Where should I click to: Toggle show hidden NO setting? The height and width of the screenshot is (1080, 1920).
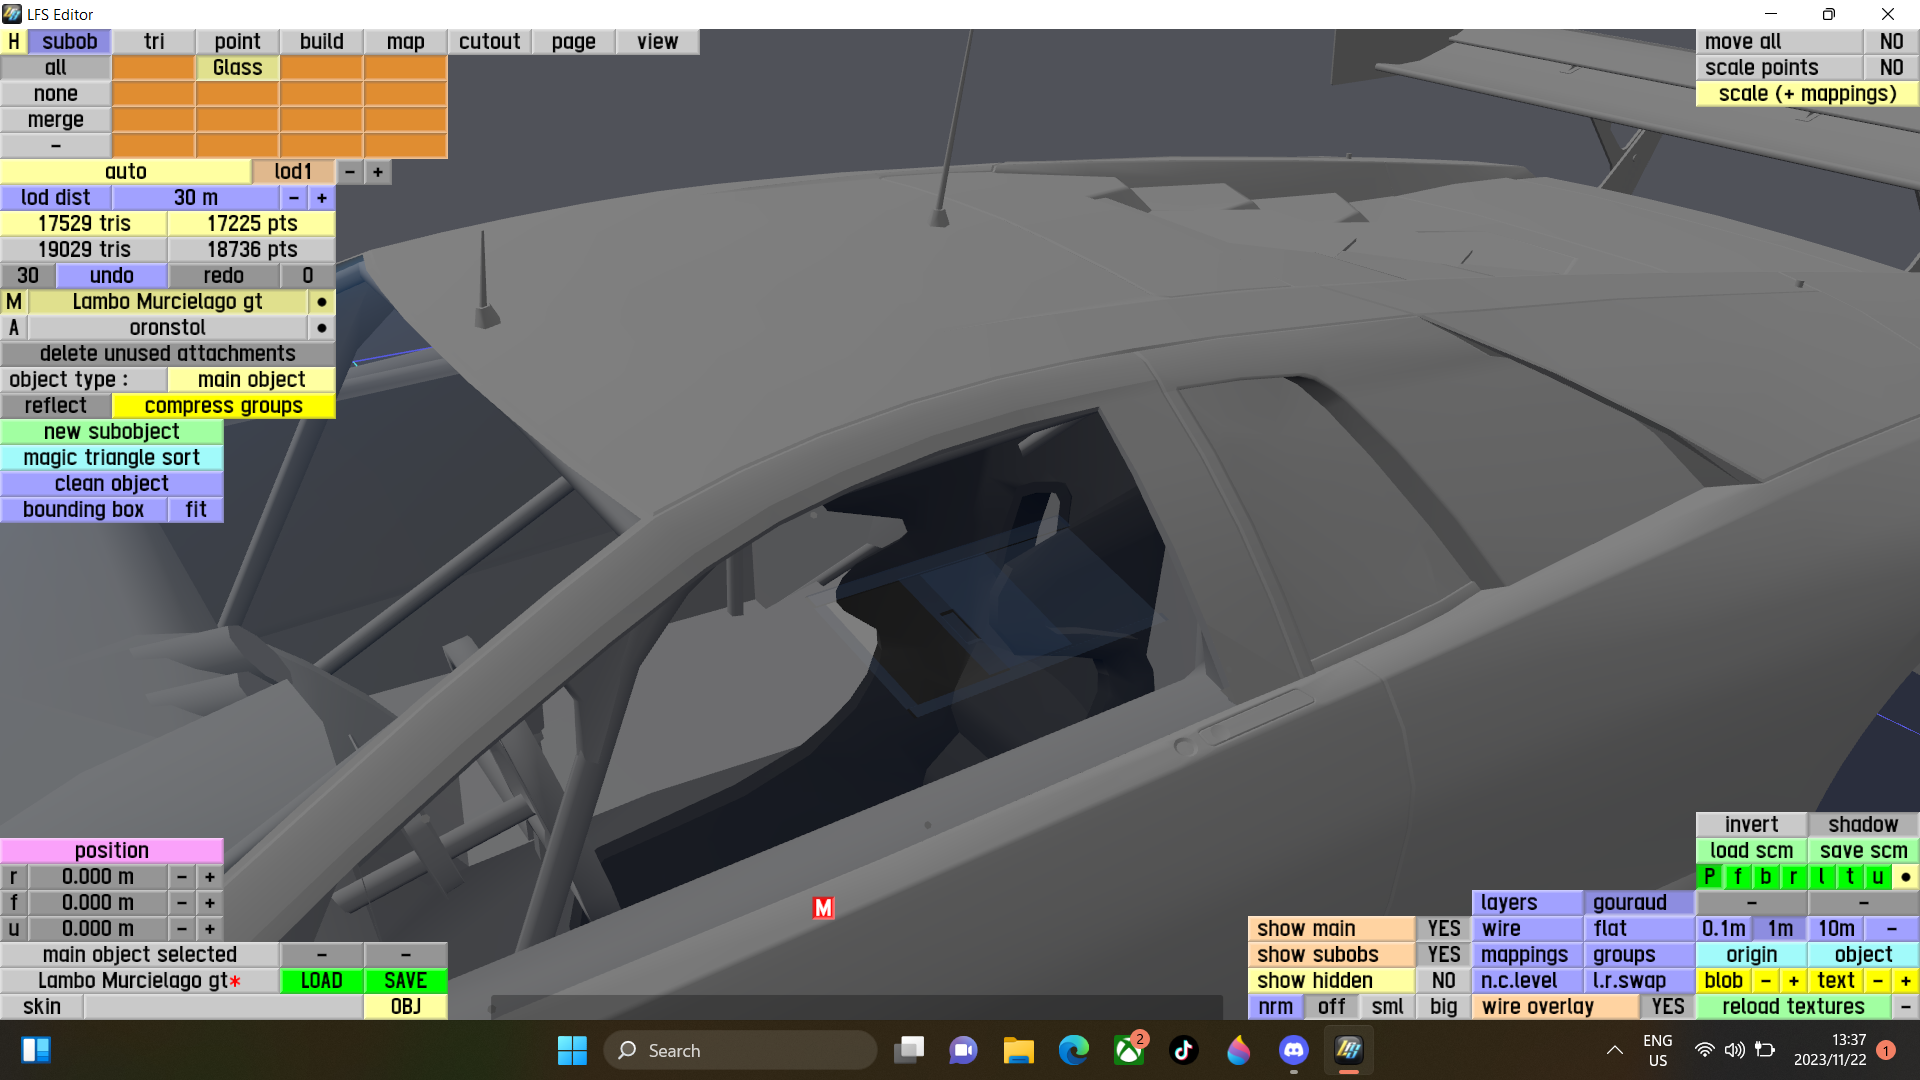pyautogui.click(x=1443, y=981)
